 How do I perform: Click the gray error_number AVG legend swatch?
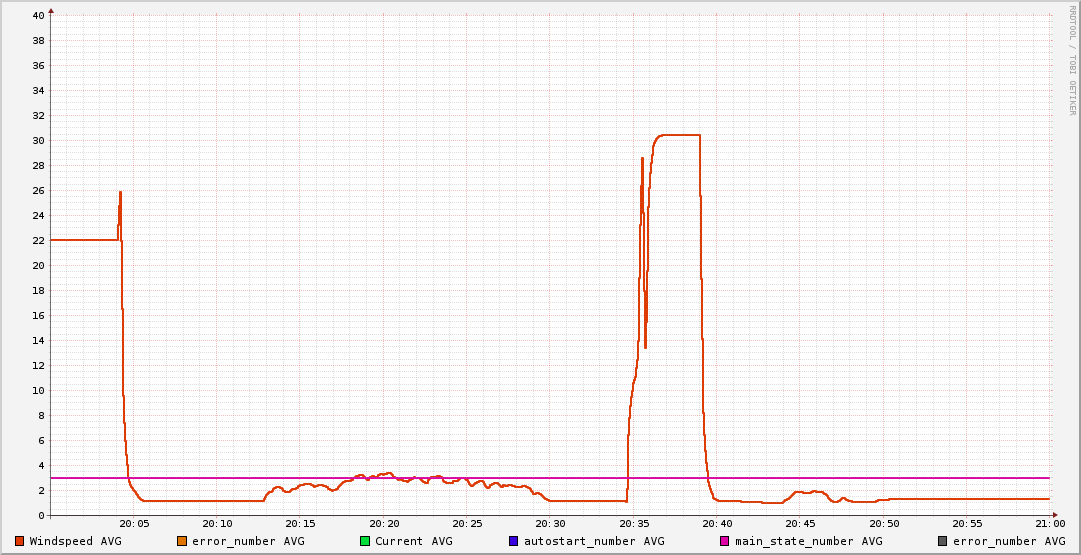click(x=943, y=541)
